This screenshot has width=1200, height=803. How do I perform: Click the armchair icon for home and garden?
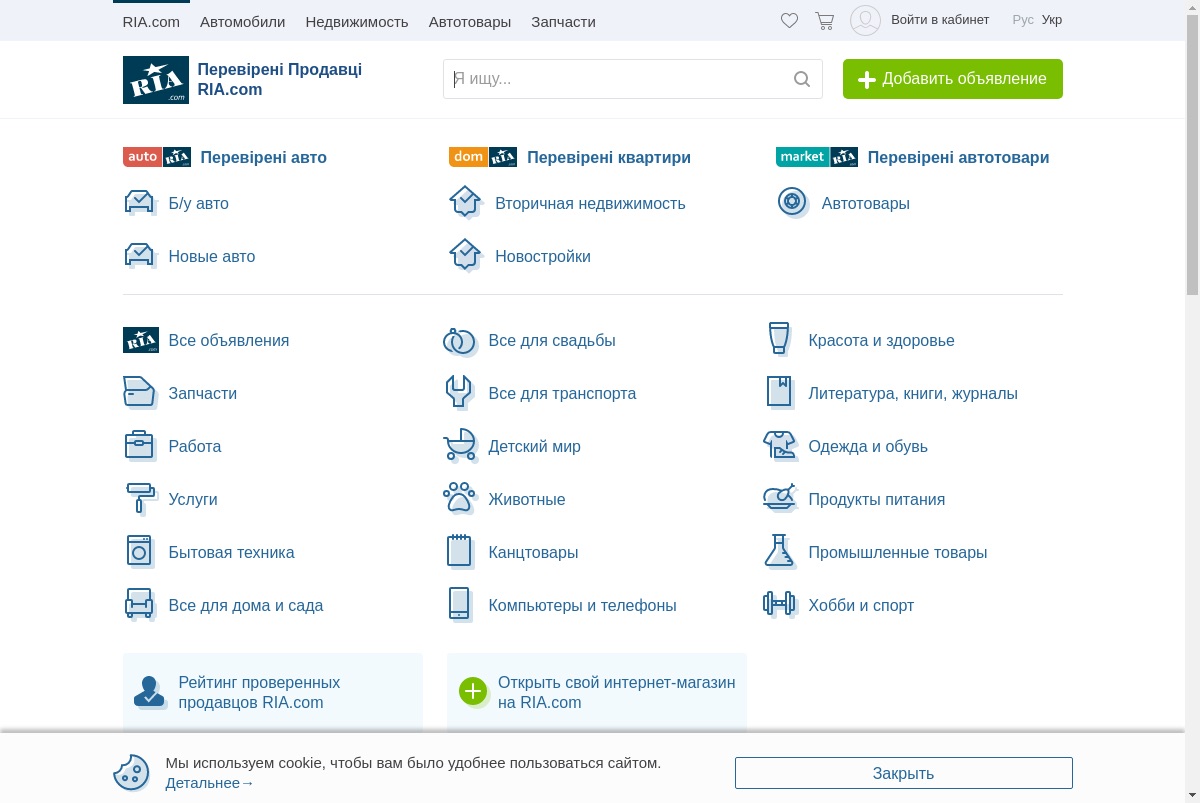(x=140, y=604)
